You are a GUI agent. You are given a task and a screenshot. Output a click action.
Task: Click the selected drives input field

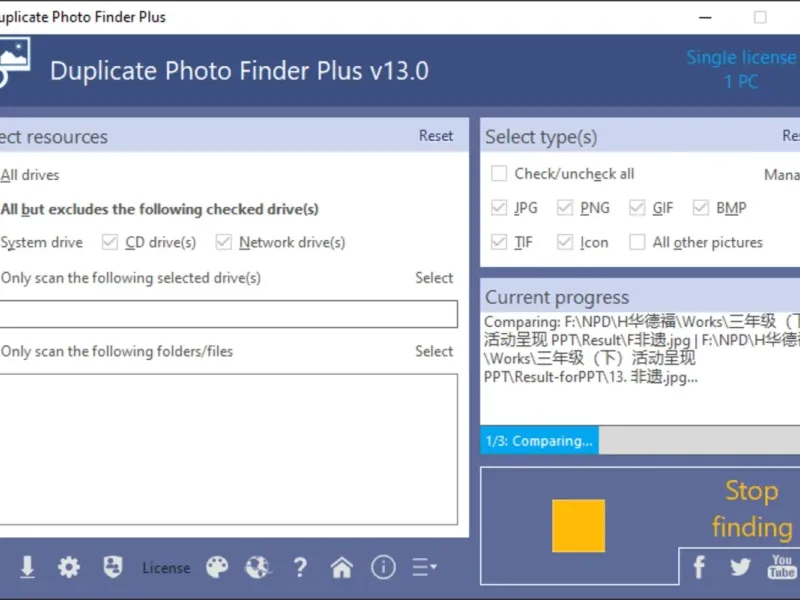[229, 314]
